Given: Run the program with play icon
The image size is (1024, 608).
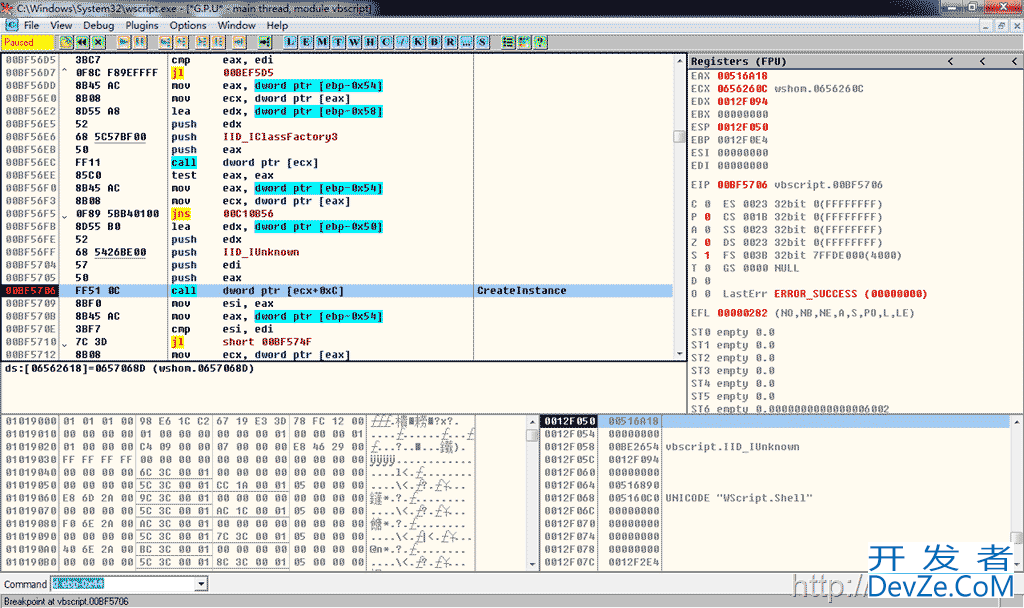Looking at the screenshot, I should tap(123, 42).
